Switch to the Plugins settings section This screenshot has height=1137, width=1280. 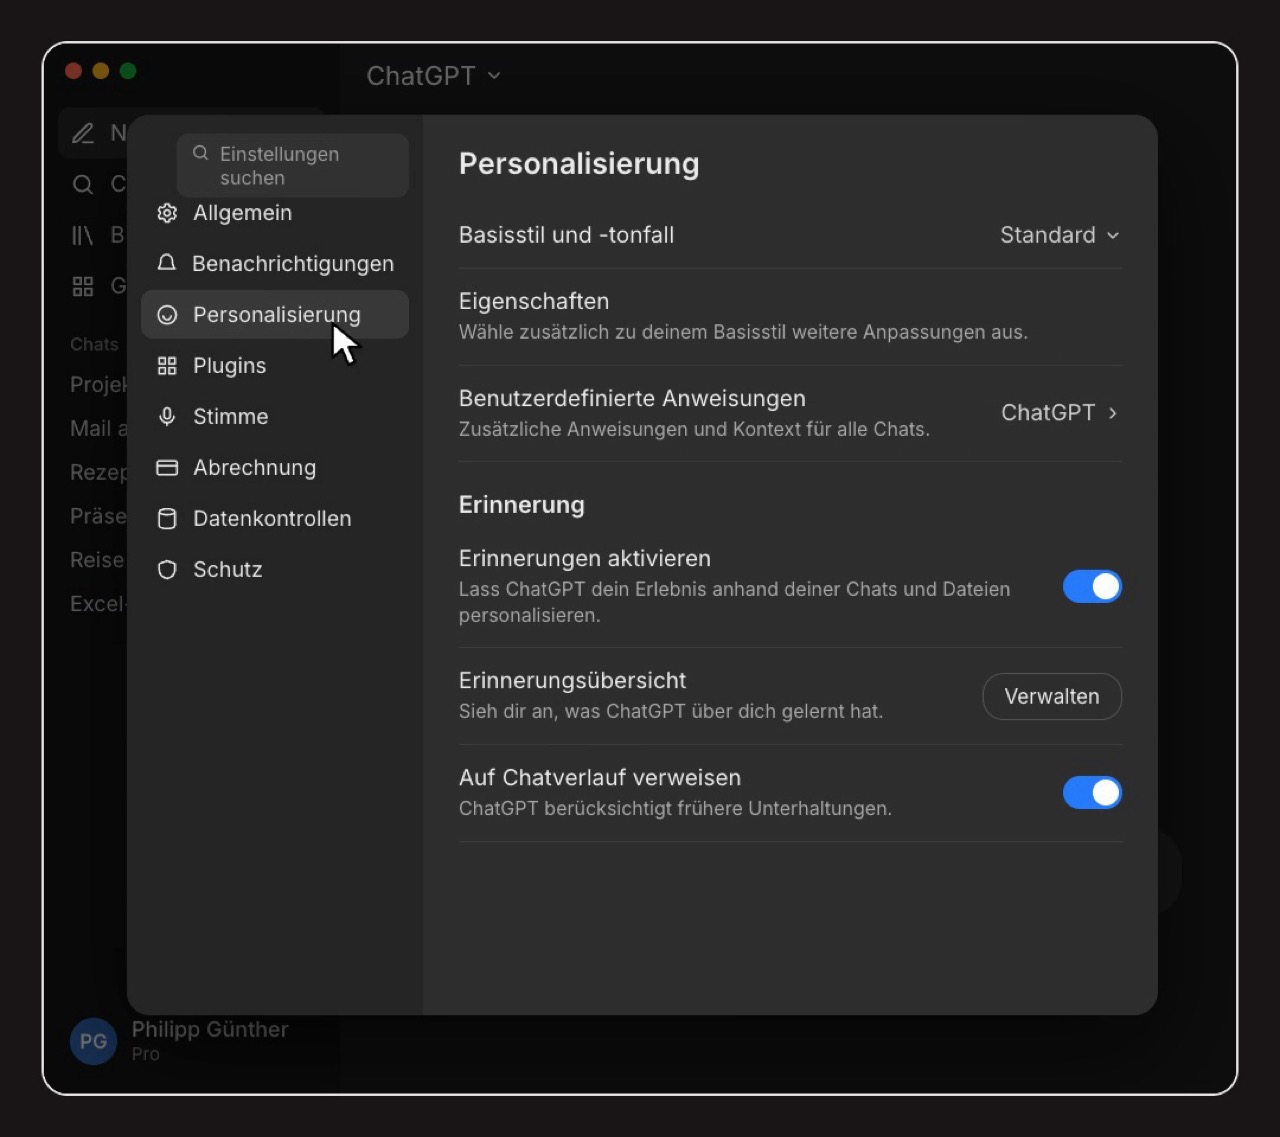tap(275, 366)
